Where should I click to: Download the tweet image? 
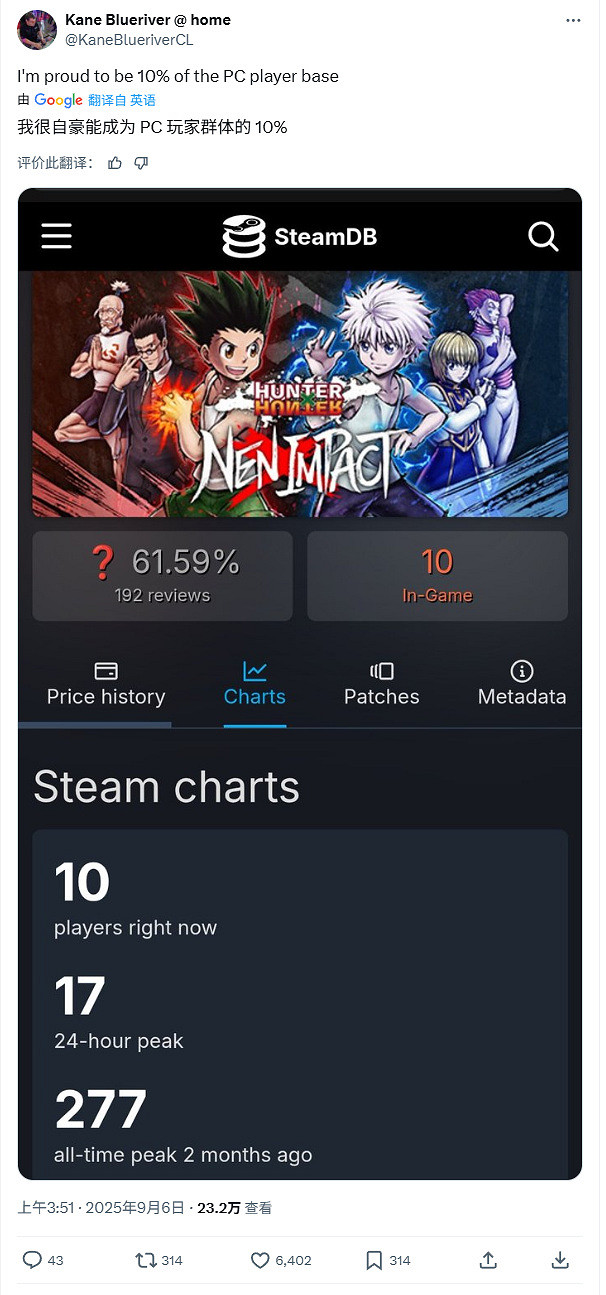pos(560,1260)
